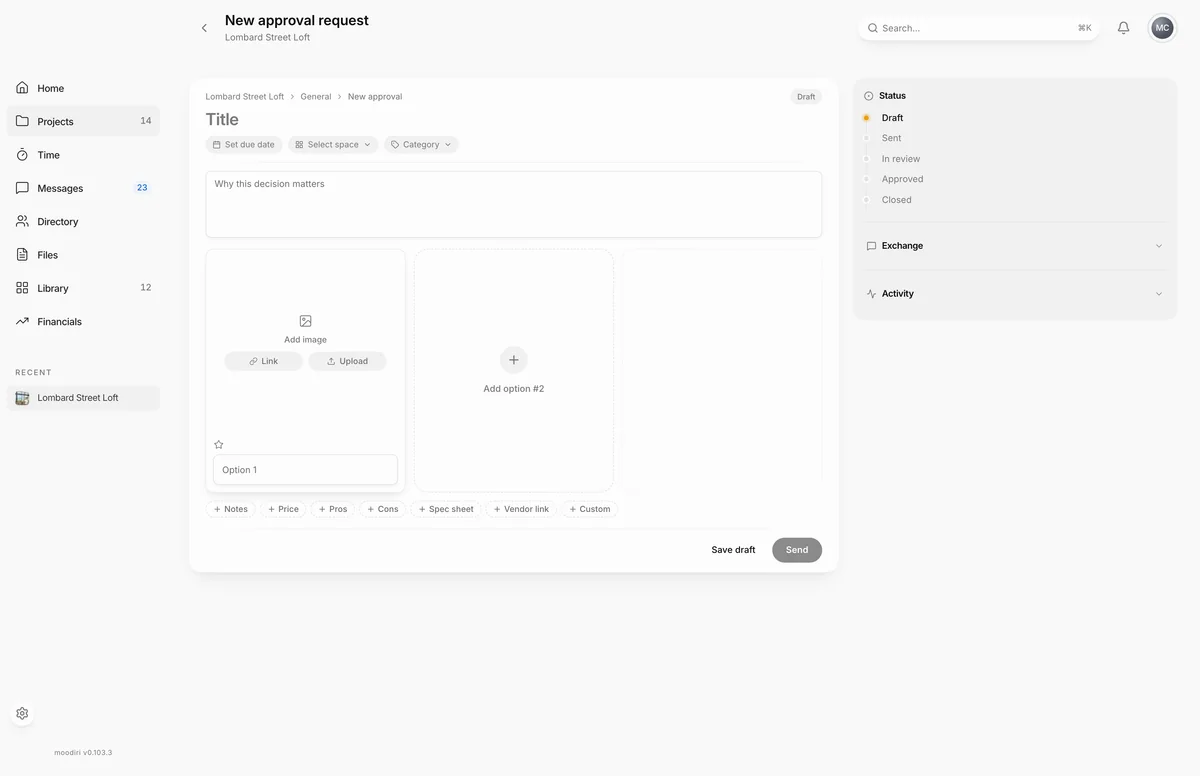Click the 'Add option #2' label
Image resolution: width=1200 pixels, height=776 pixels.
tap(514, 389)
